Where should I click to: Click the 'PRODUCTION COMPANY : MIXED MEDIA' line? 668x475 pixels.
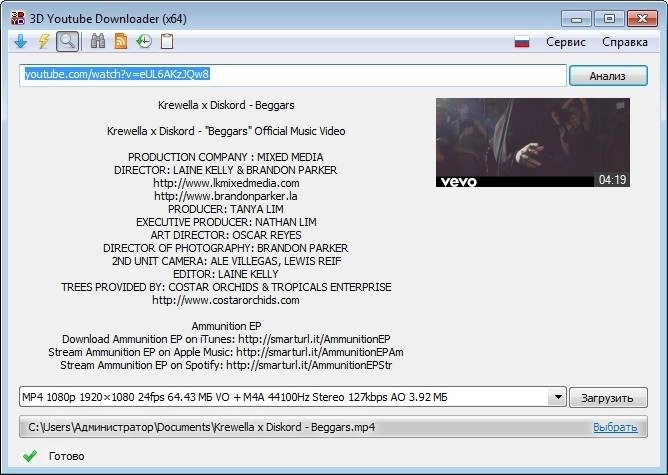coord(226,157)
